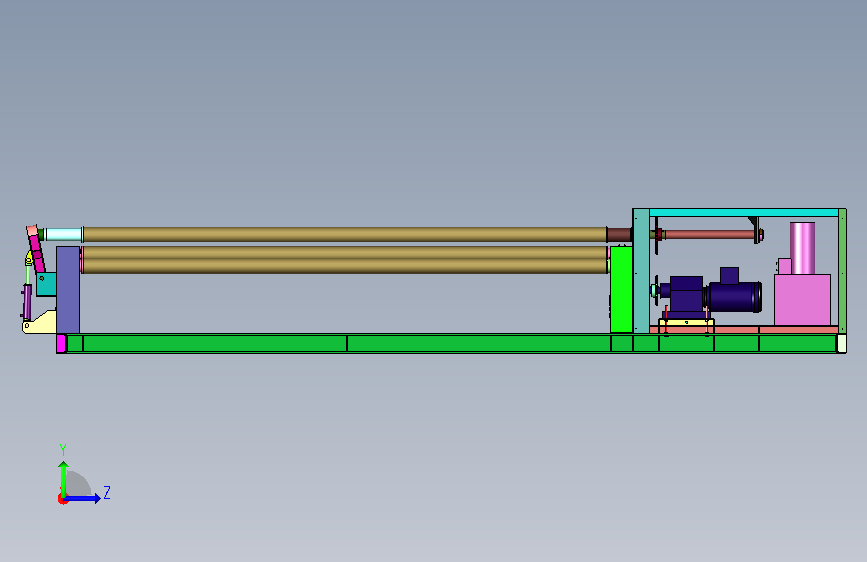Select the lower tan roller pair
Screen dimensions: 867x562
[344, 260]
